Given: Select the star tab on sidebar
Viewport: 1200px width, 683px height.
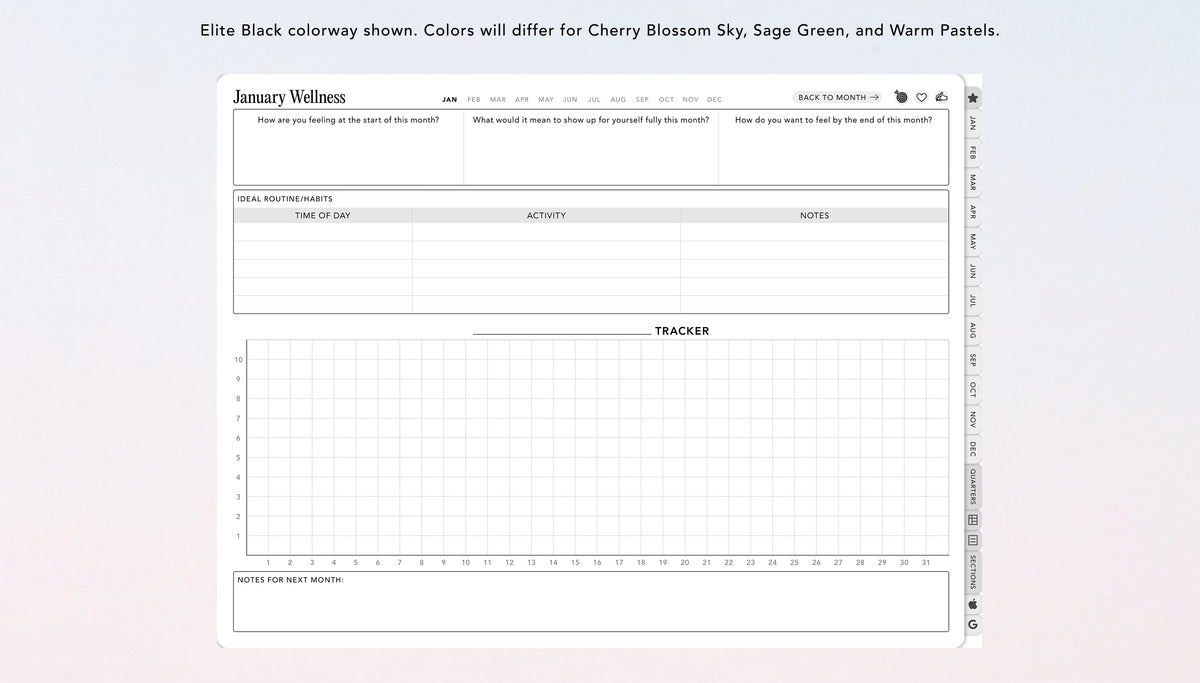Looking at the screenshot, I should (x=973, y=98).
